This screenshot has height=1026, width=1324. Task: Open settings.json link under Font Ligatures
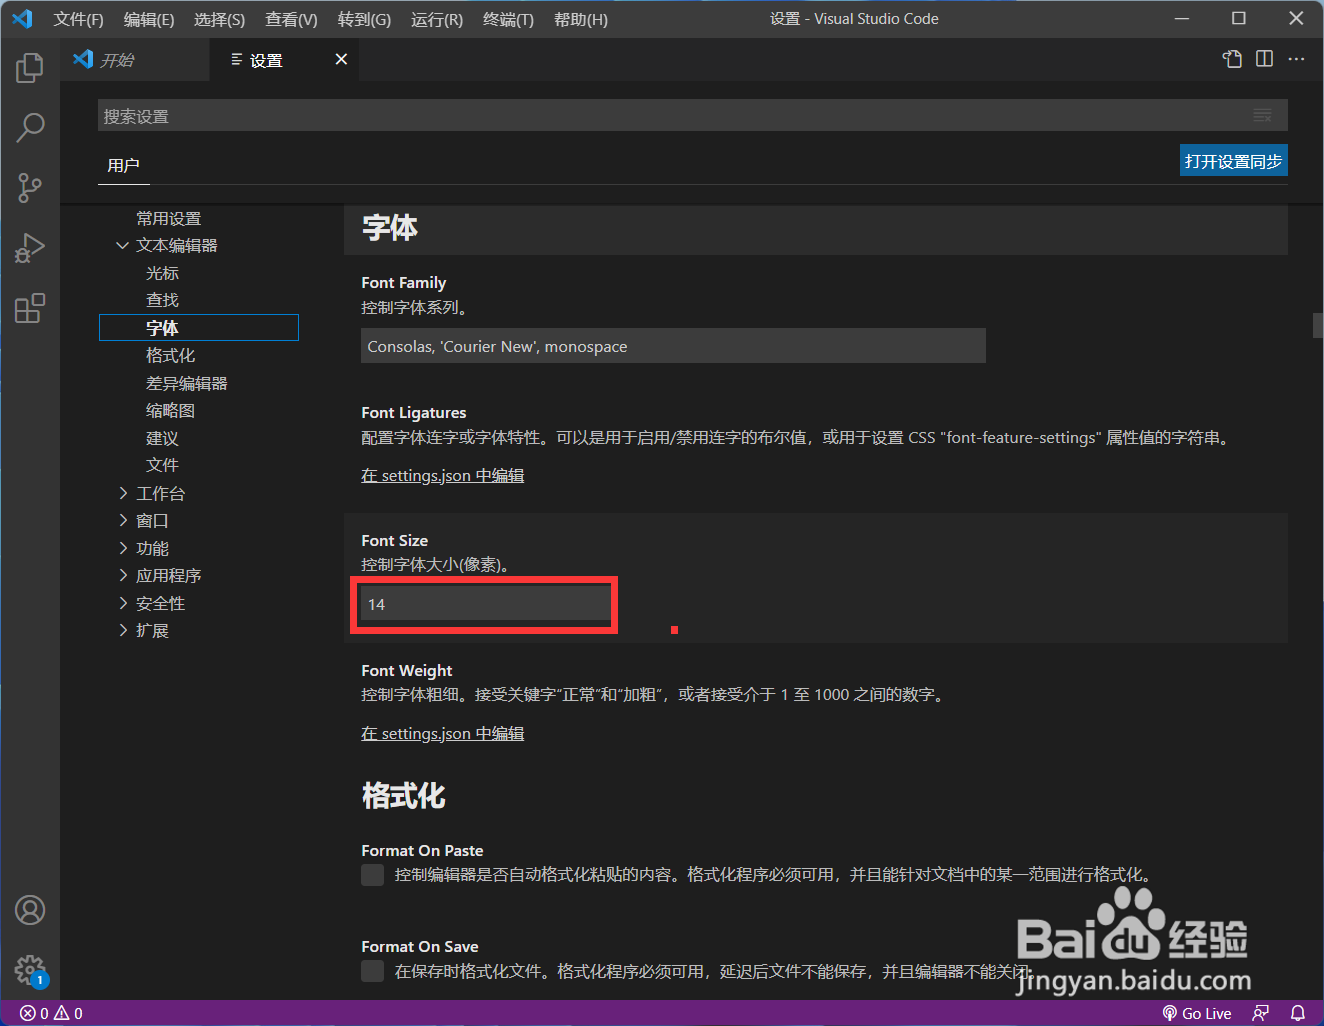coord(442,476)
